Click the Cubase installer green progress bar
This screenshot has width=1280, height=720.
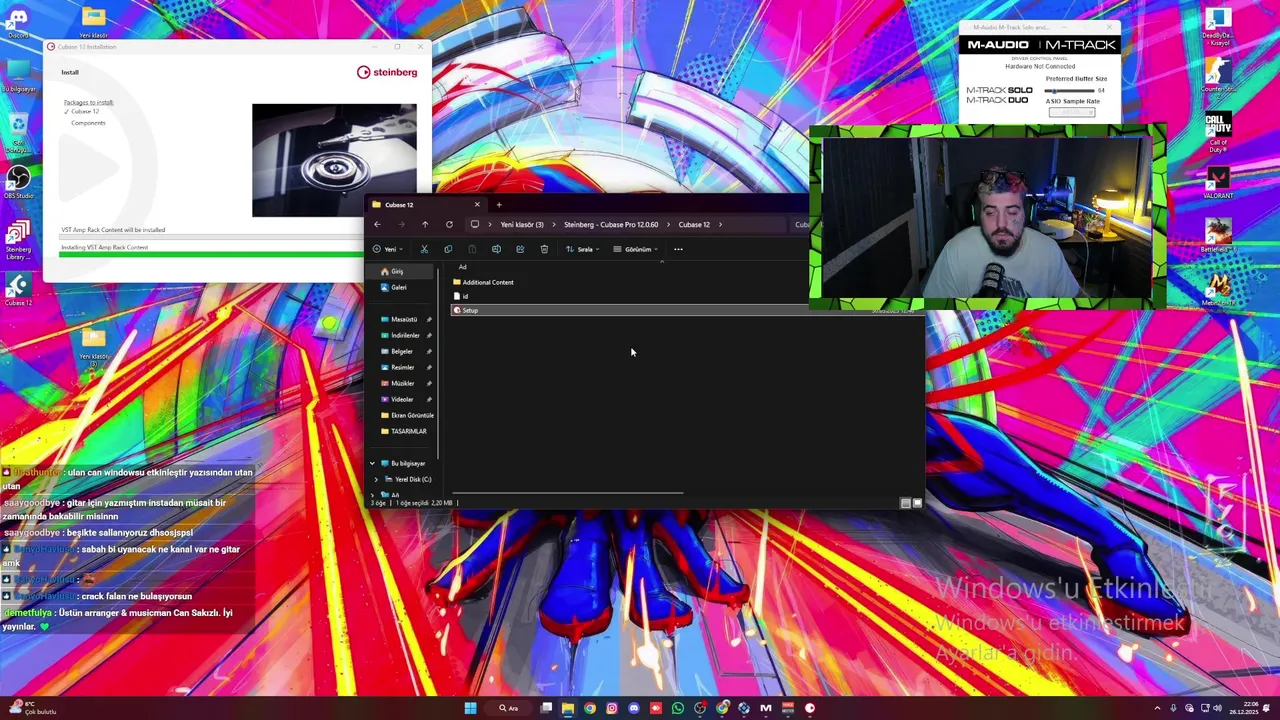point(211,254)
